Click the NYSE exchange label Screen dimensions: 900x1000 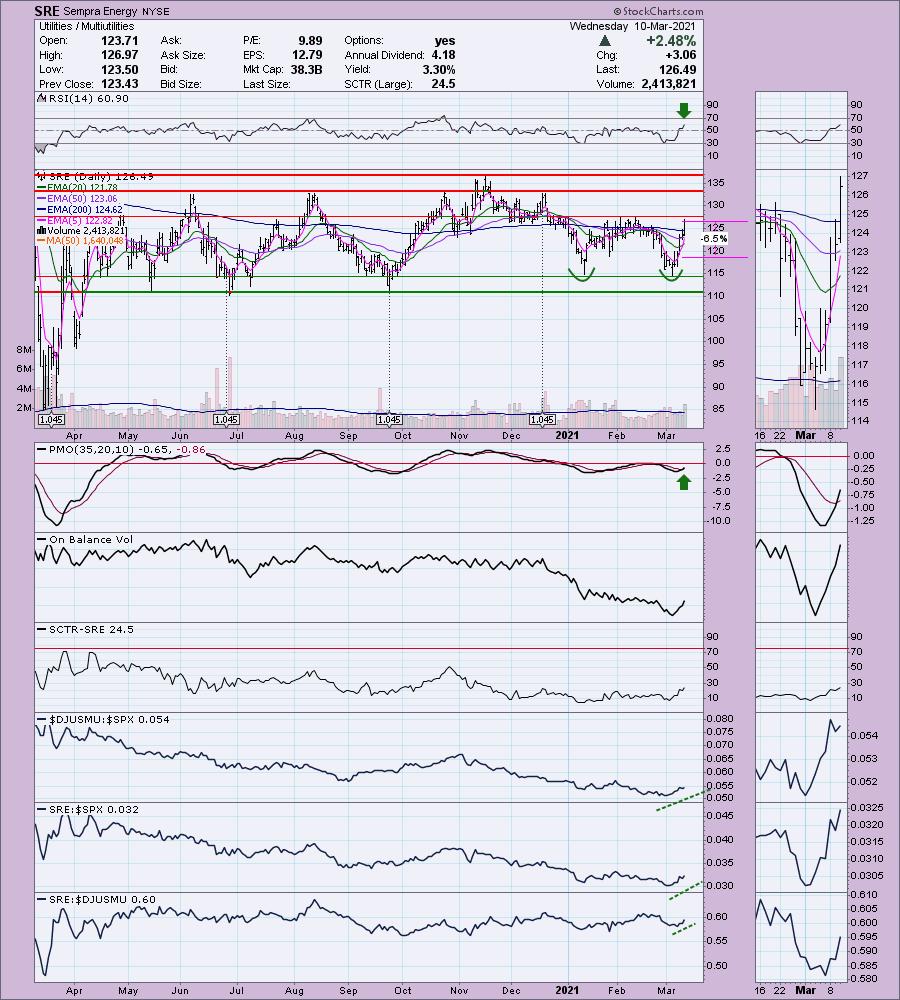(156, 11)
